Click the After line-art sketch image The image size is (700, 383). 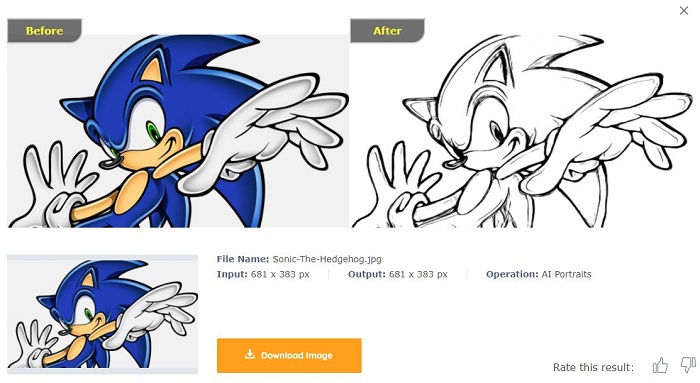click(522, 131)
